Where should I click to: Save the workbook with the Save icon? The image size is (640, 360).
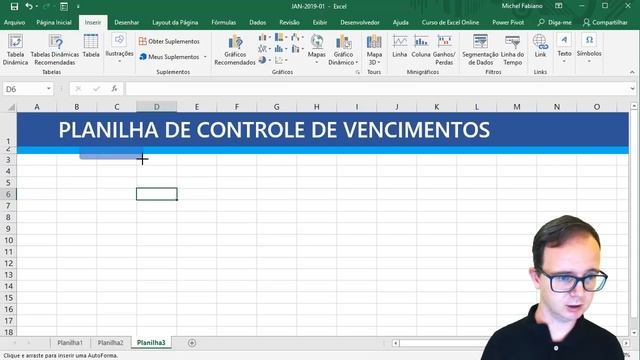pyautogui.click(x=14, y=7)
